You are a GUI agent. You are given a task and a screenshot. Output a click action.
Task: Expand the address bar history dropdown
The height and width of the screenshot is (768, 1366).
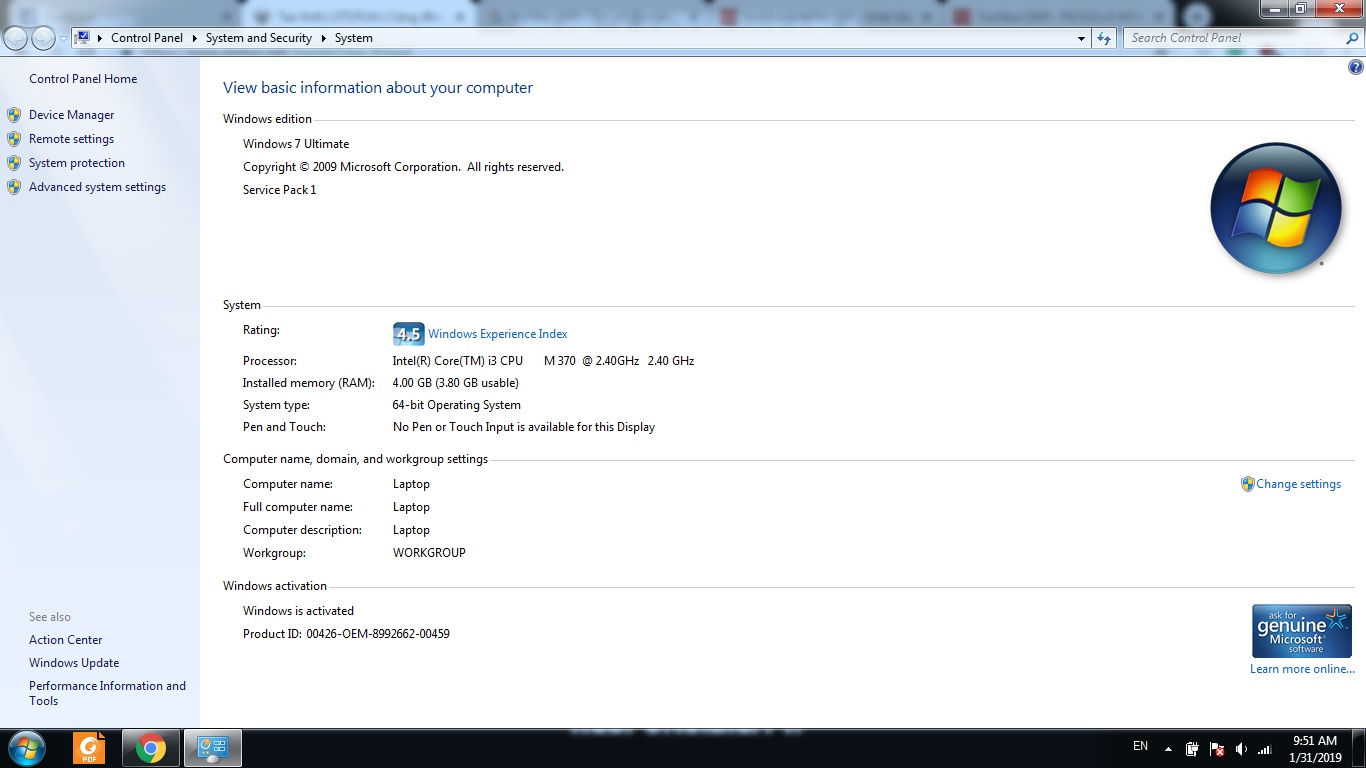click(x=1081, y=38)
